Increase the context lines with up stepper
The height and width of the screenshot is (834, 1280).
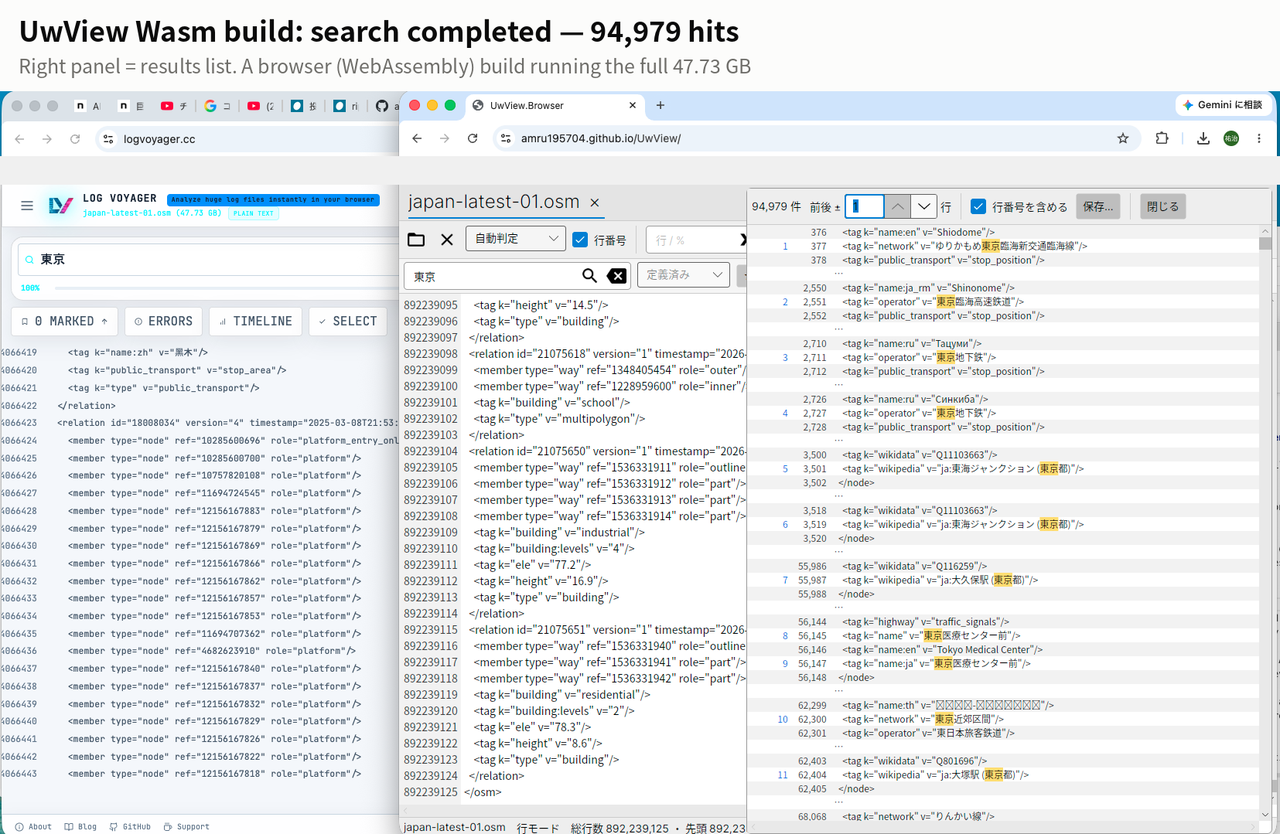click(898, 207)
